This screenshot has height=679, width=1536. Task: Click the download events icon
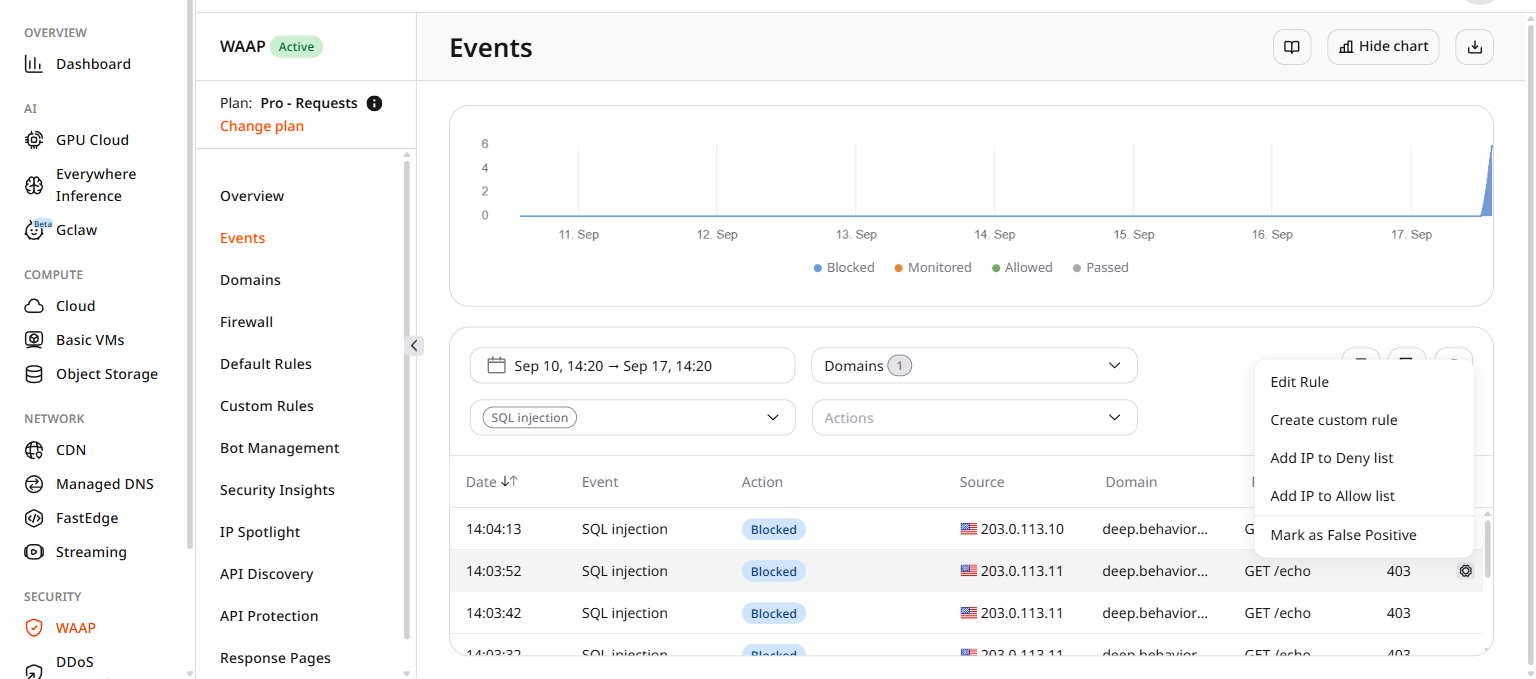pos(1474,47)
